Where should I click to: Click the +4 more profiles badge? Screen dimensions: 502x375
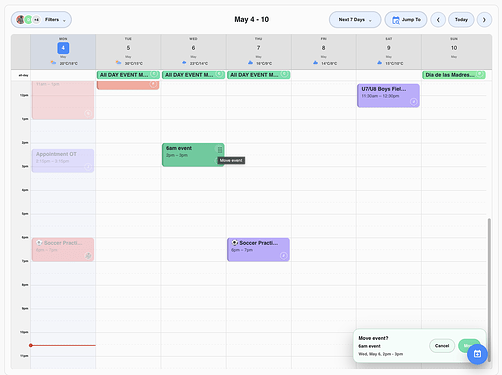tap(36, 20)
